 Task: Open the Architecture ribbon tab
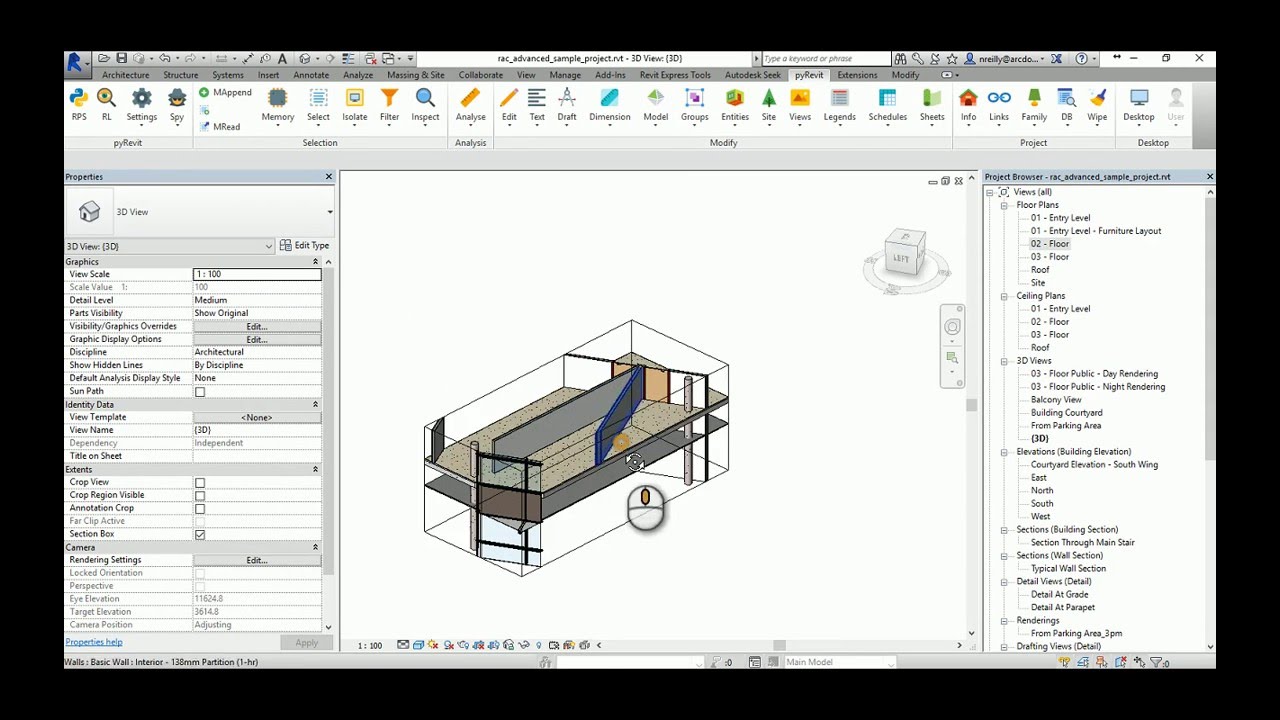point(125,75)
